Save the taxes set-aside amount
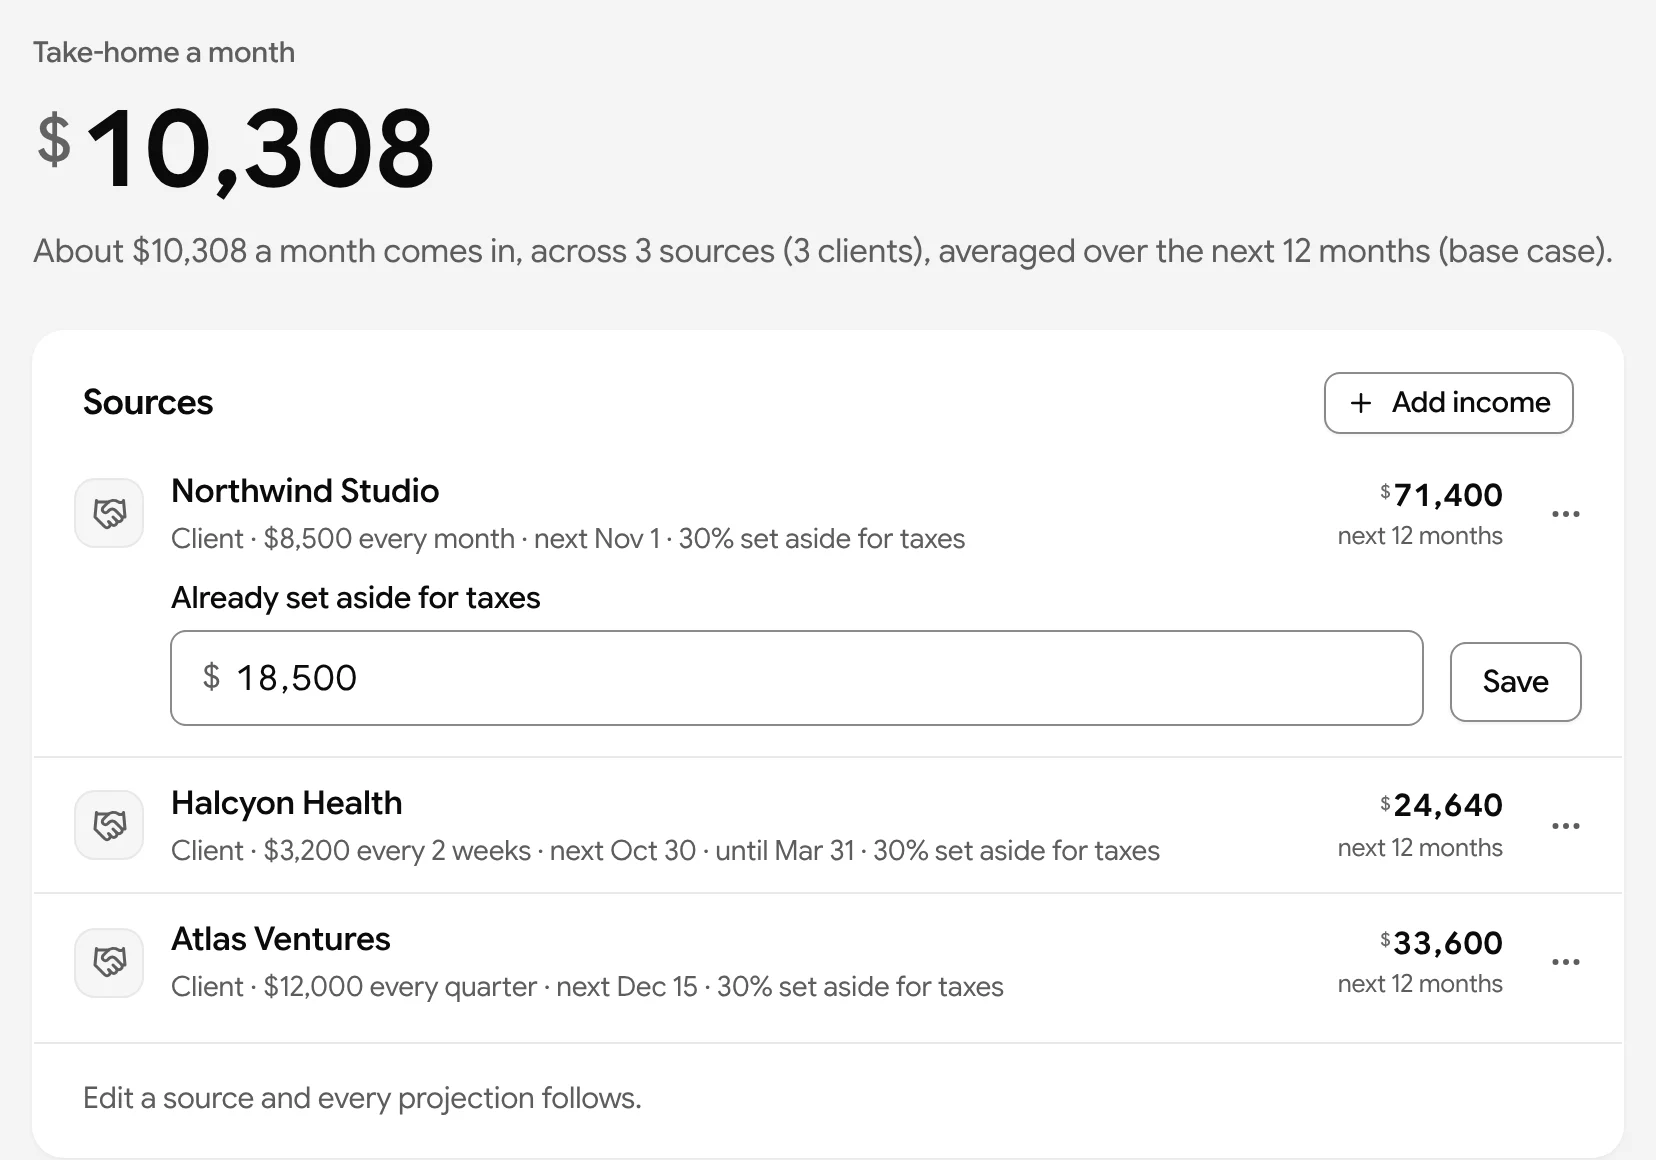Image resolution: width=1656 pixels, height=1160 pixels. click(1515, 681)
